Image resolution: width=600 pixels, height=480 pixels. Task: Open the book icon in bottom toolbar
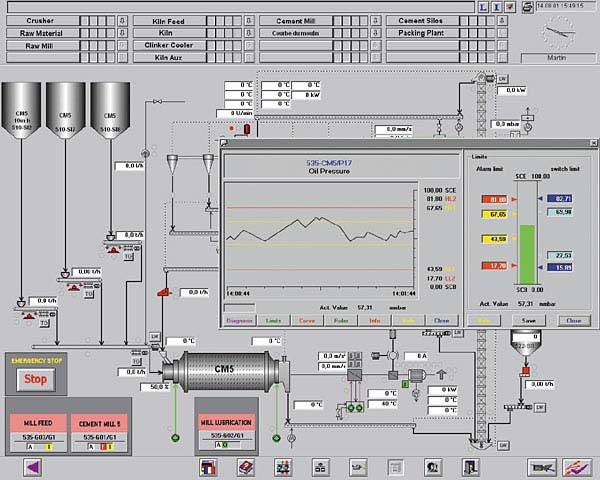pyautogui.click(x=245, y=466)
